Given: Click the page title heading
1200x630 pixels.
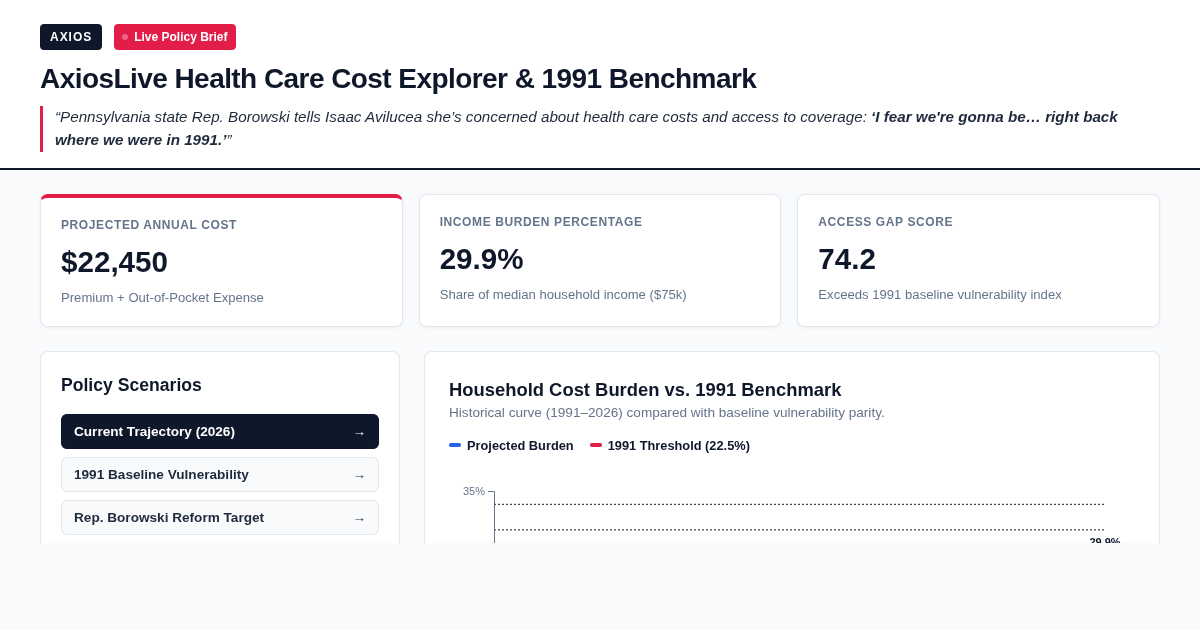Looking at the screenshot, I should pos(398,79).
